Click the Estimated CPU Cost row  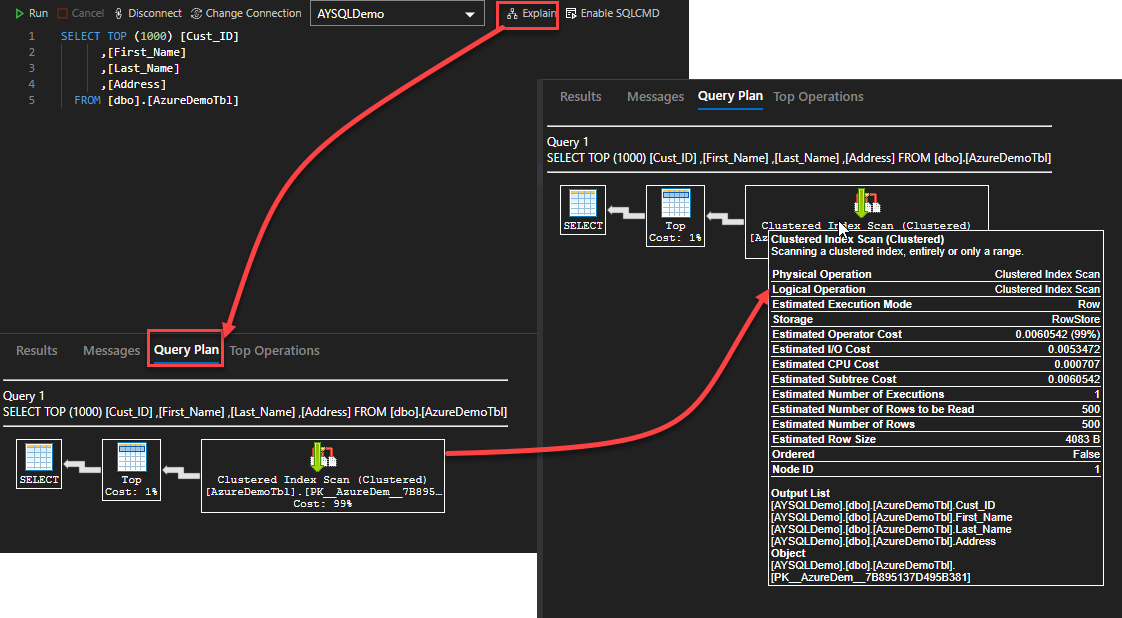935,364
